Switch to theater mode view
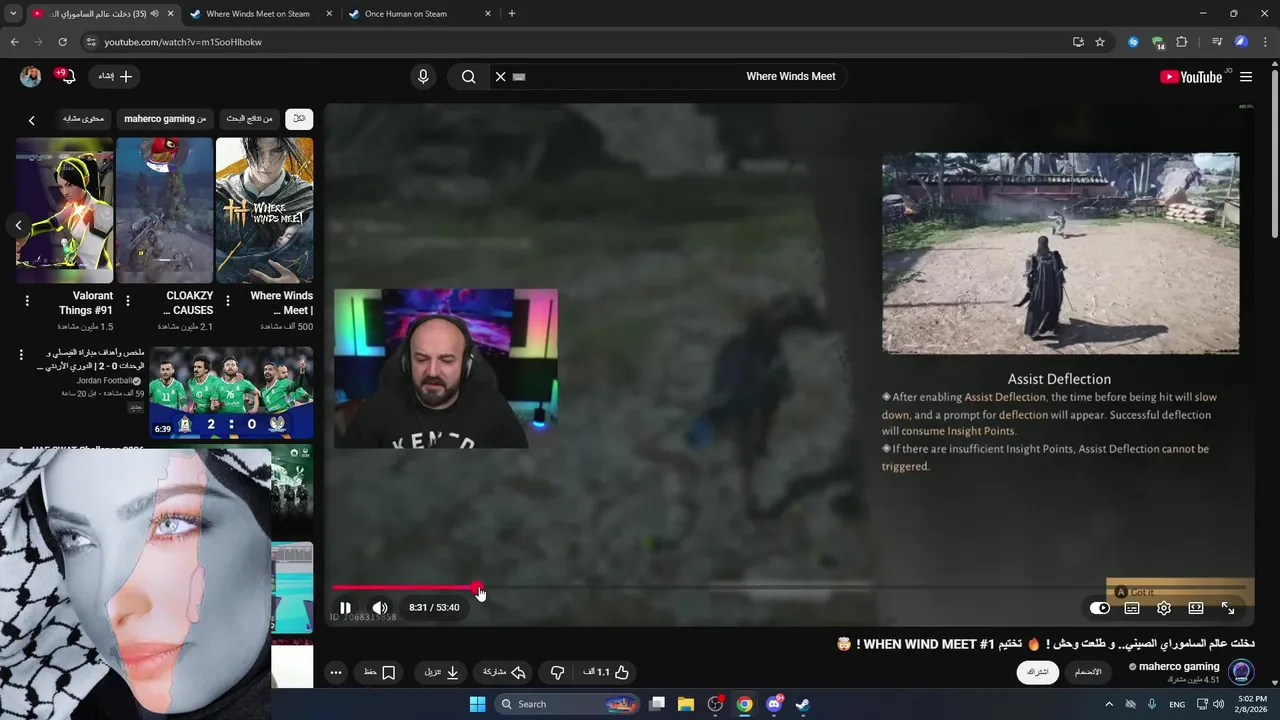1280x720 pixels. [1196, 608]
